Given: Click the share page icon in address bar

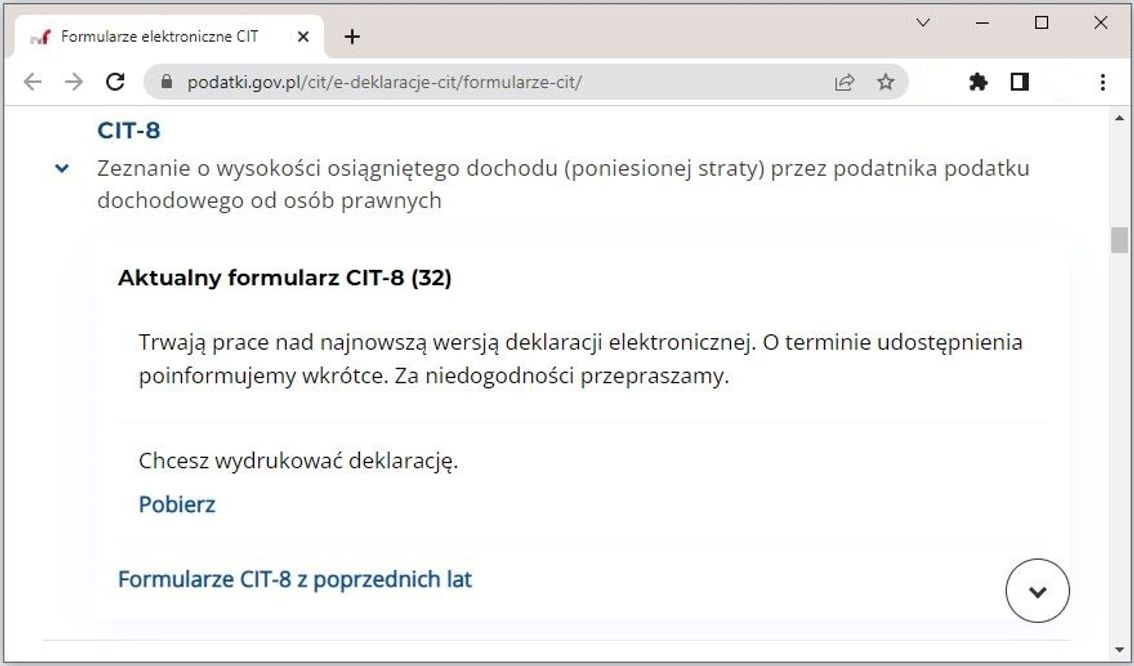Looking at the screenshot, I should [x=845, y=82].
